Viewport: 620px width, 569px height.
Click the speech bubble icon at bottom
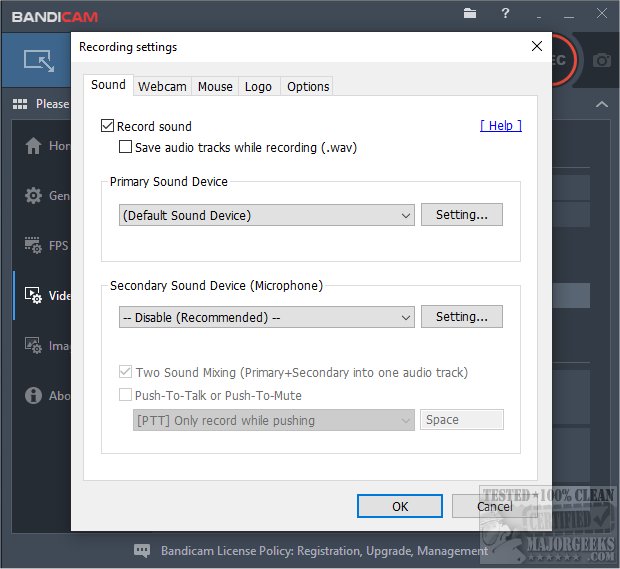(x=142, y=550)
